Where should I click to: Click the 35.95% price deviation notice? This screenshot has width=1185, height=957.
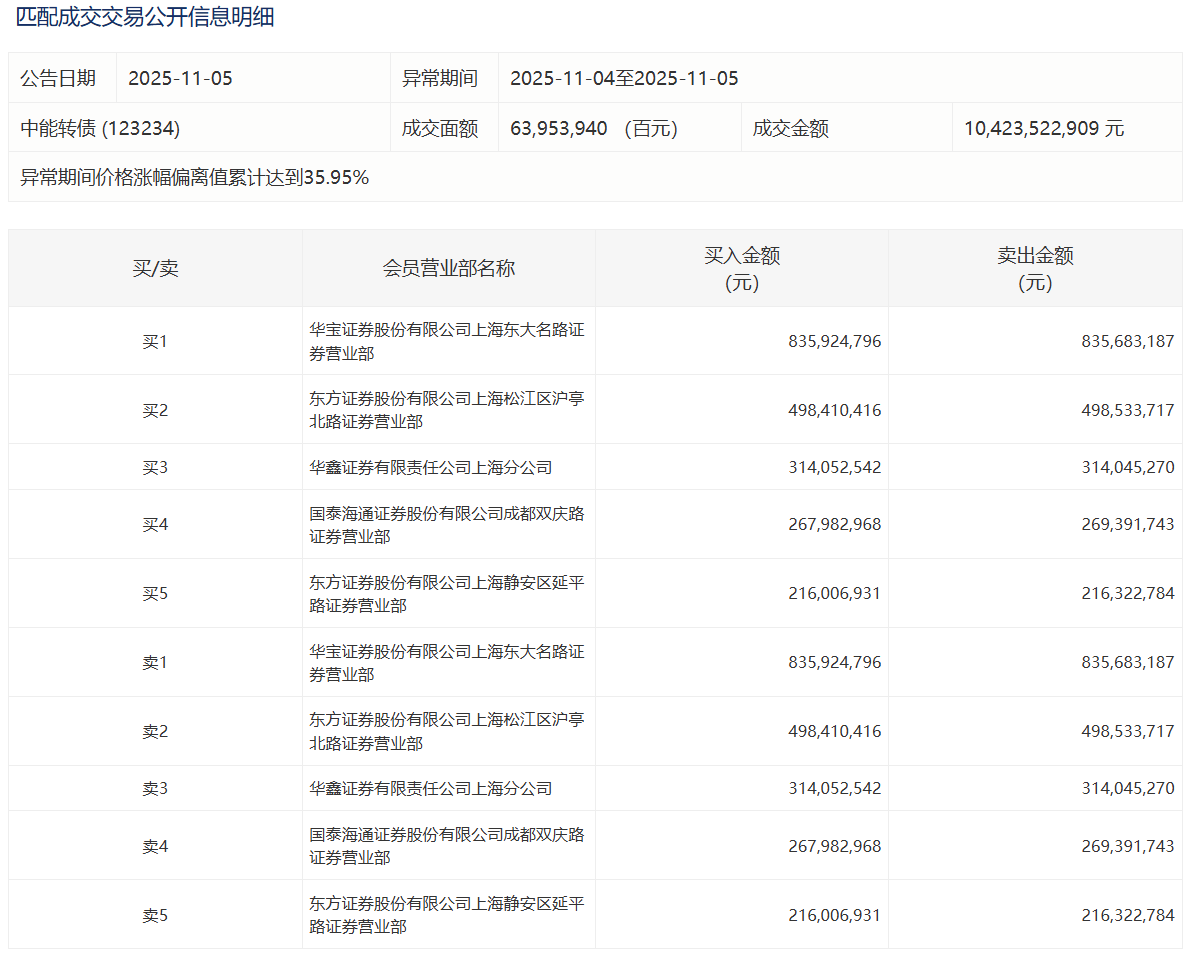coord(195,178)
